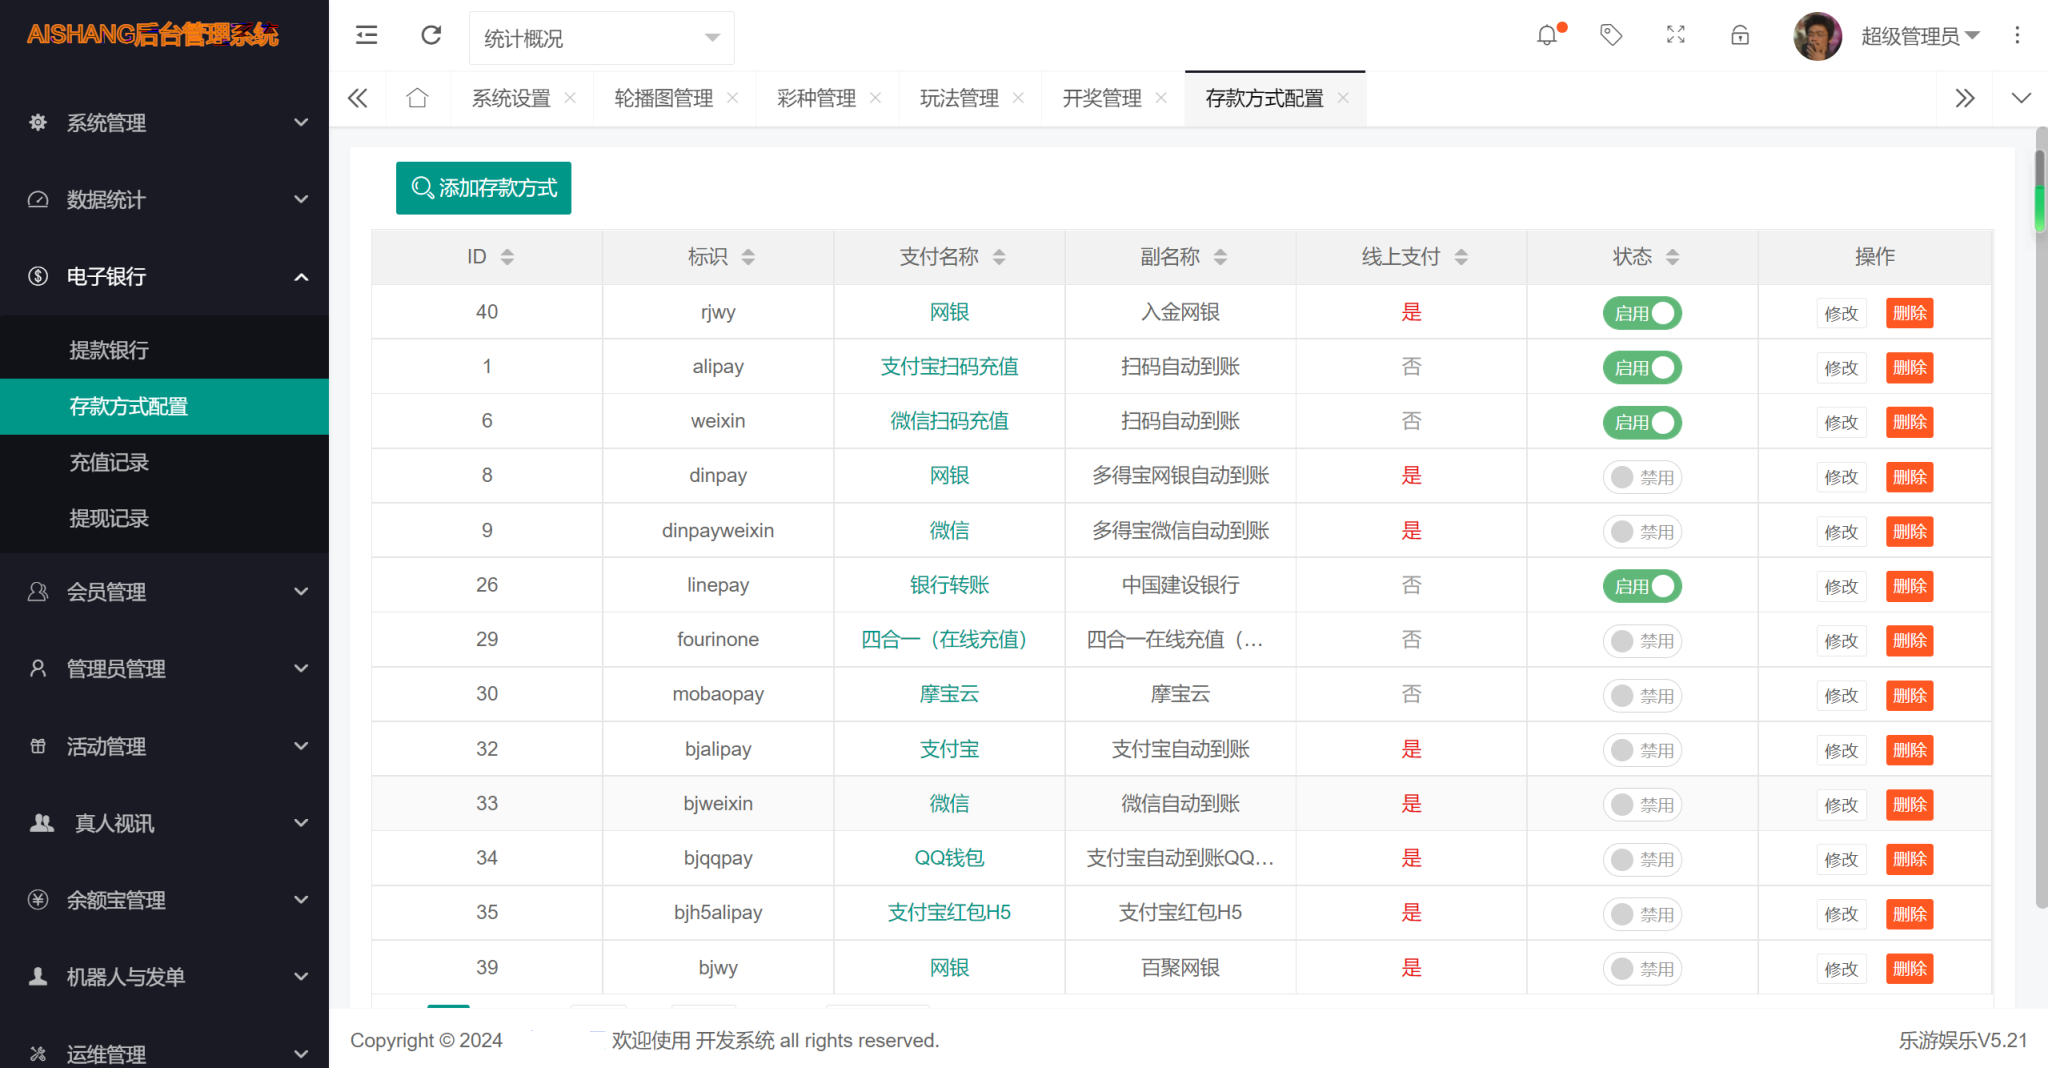2048x1068 pixels.
Task: Sort the table by ID column
Action: click(x=507, y=257)
